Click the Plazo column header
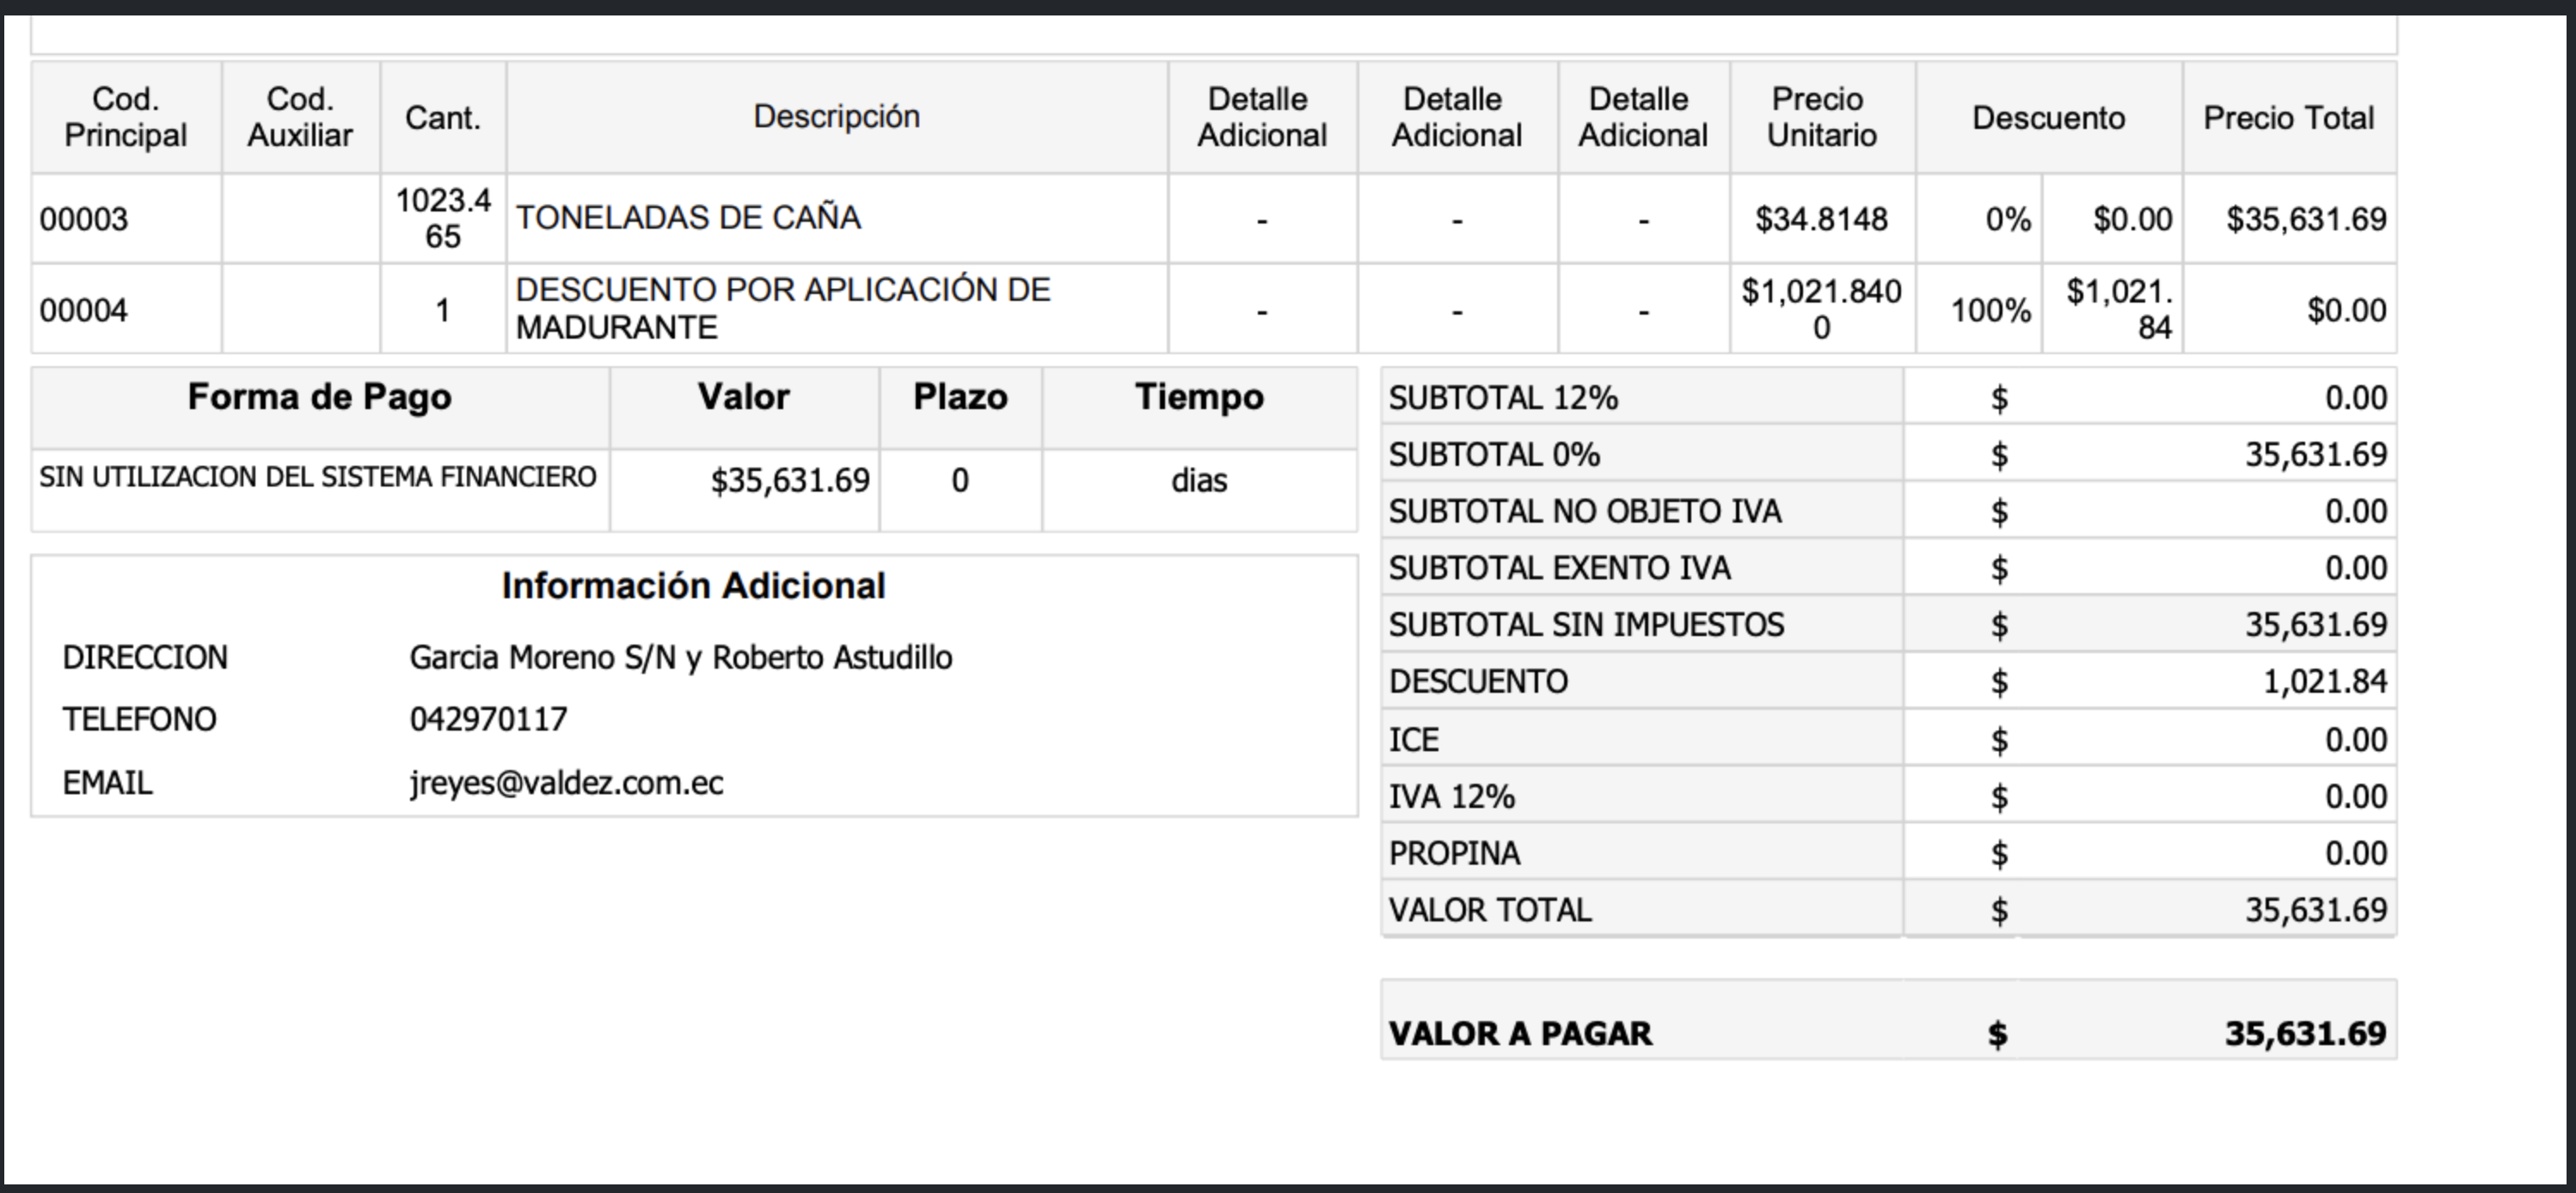The image size is (2576, 1193). point(960,397)
